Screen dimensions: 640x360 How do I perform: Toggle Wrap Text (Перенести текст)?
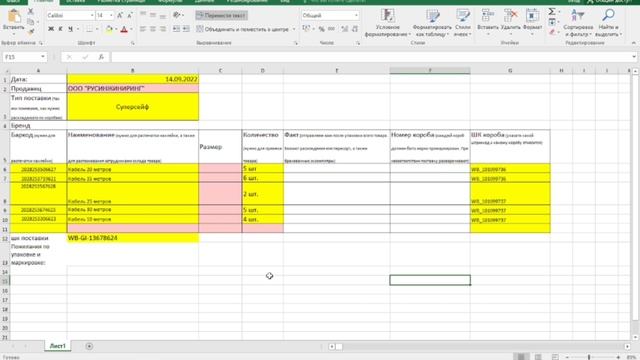click(x=221, y=16)
